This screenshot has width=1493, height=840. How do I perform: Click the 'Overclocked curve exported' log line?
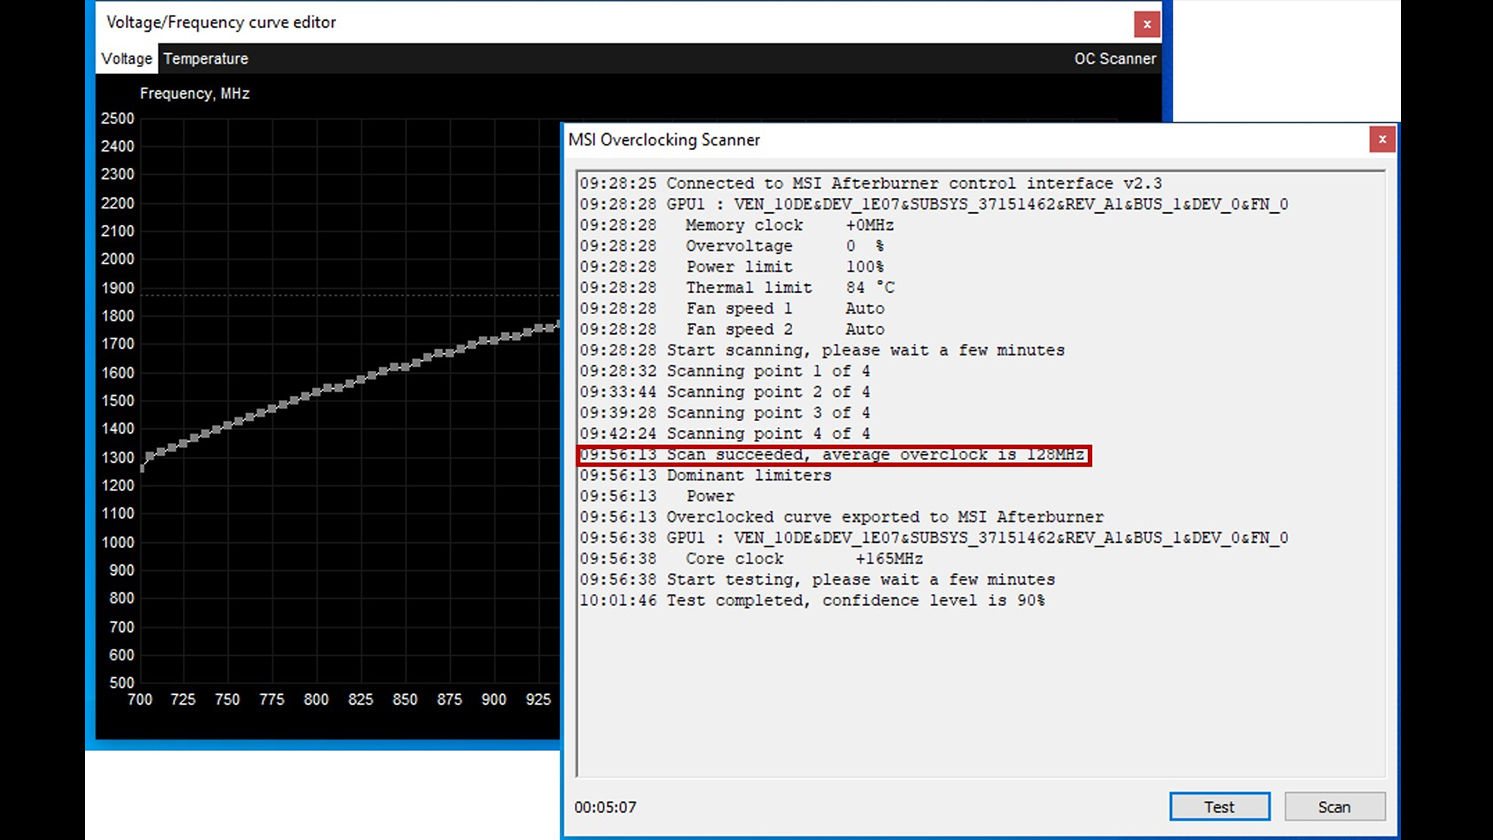coord(841,517)
